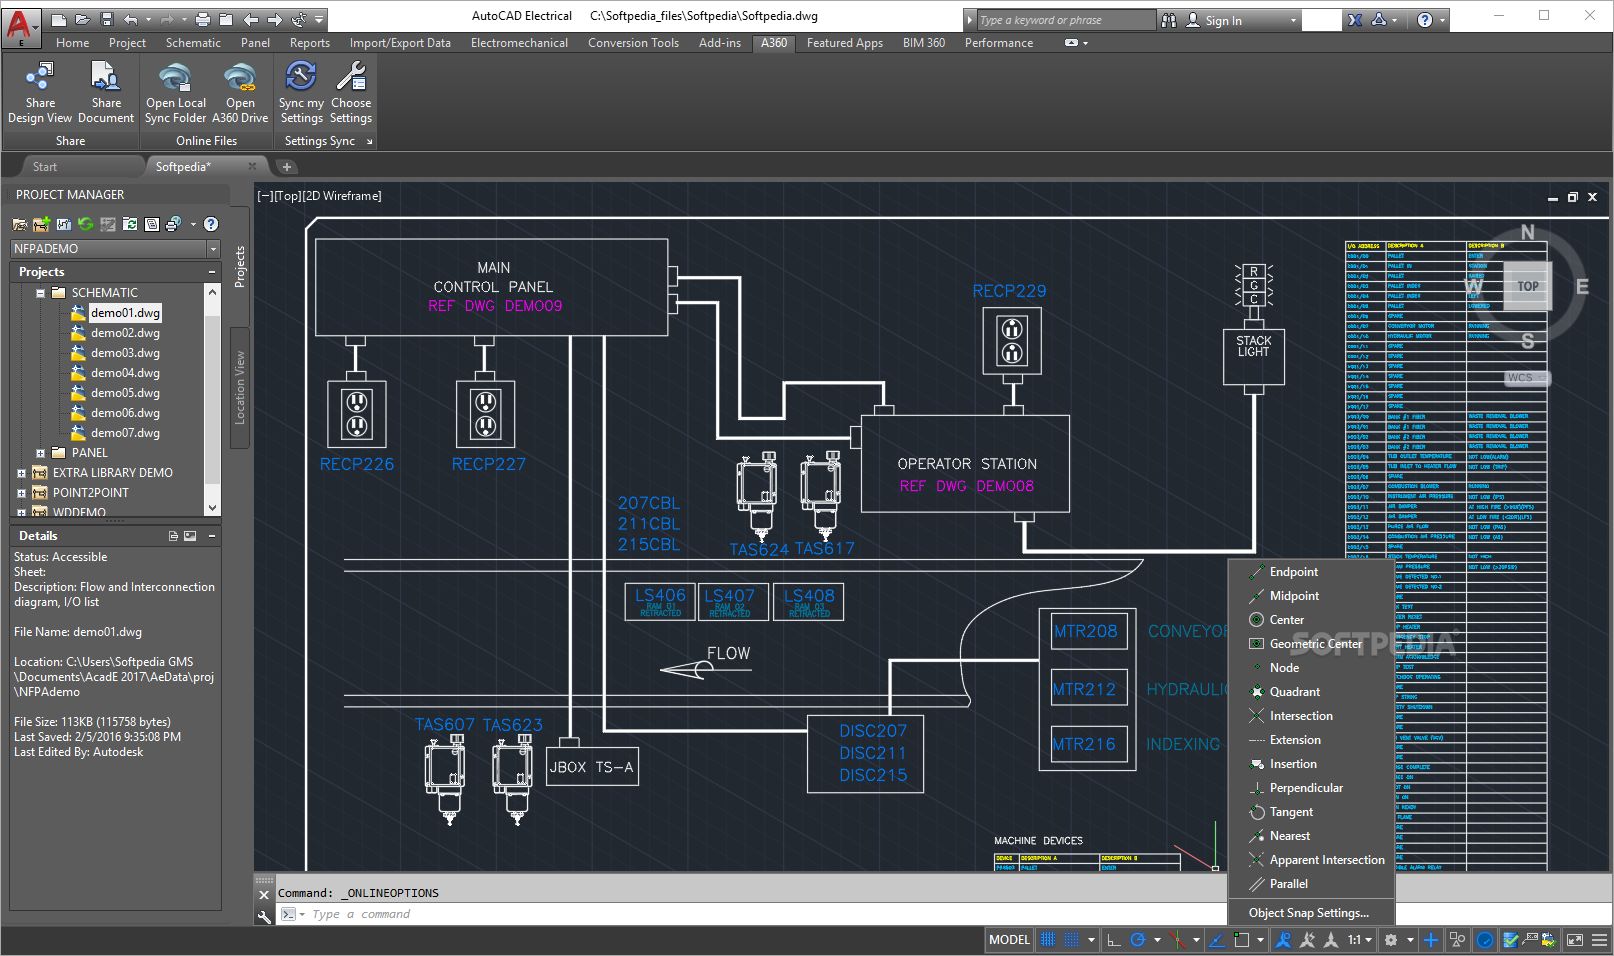Click the Location View vertical tab

240,387
